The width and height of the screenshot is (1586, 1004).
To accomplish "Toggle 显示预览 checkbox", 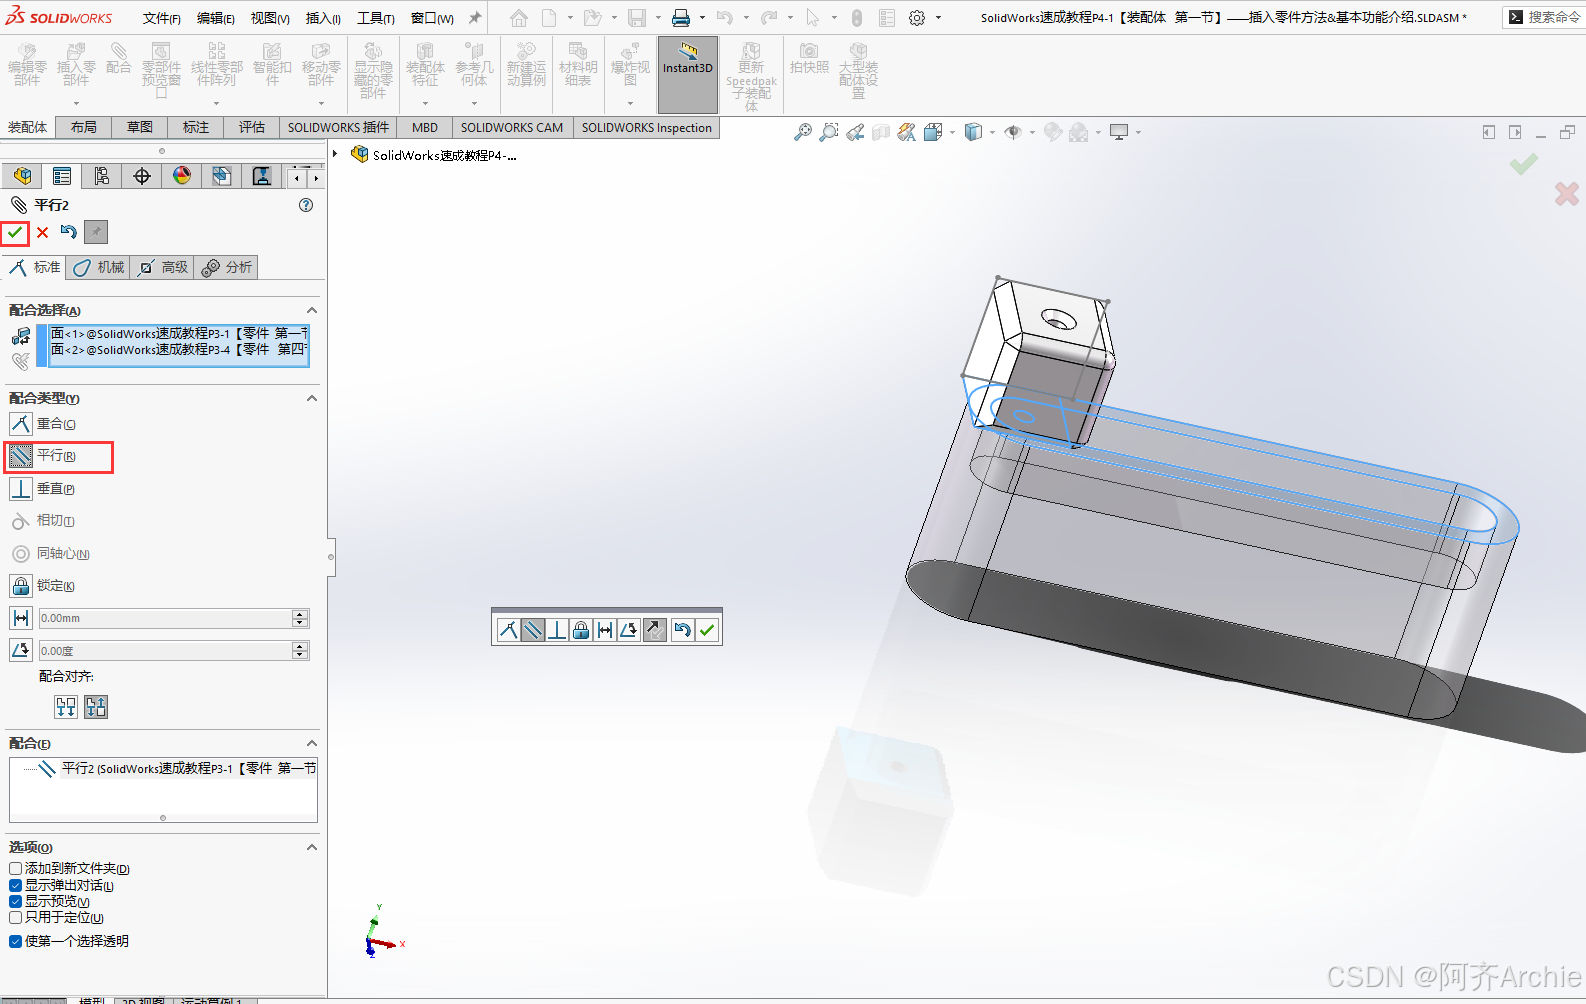I will (x=15, y=901).
